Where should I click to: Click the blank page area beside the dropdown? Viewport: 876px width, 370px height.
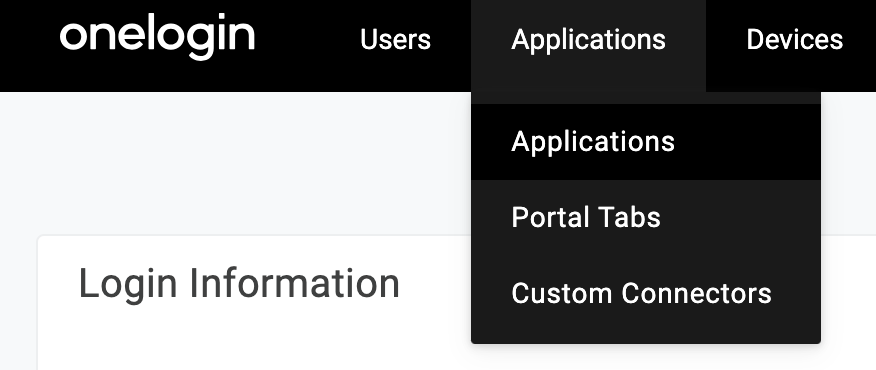[x=235, y=162]
